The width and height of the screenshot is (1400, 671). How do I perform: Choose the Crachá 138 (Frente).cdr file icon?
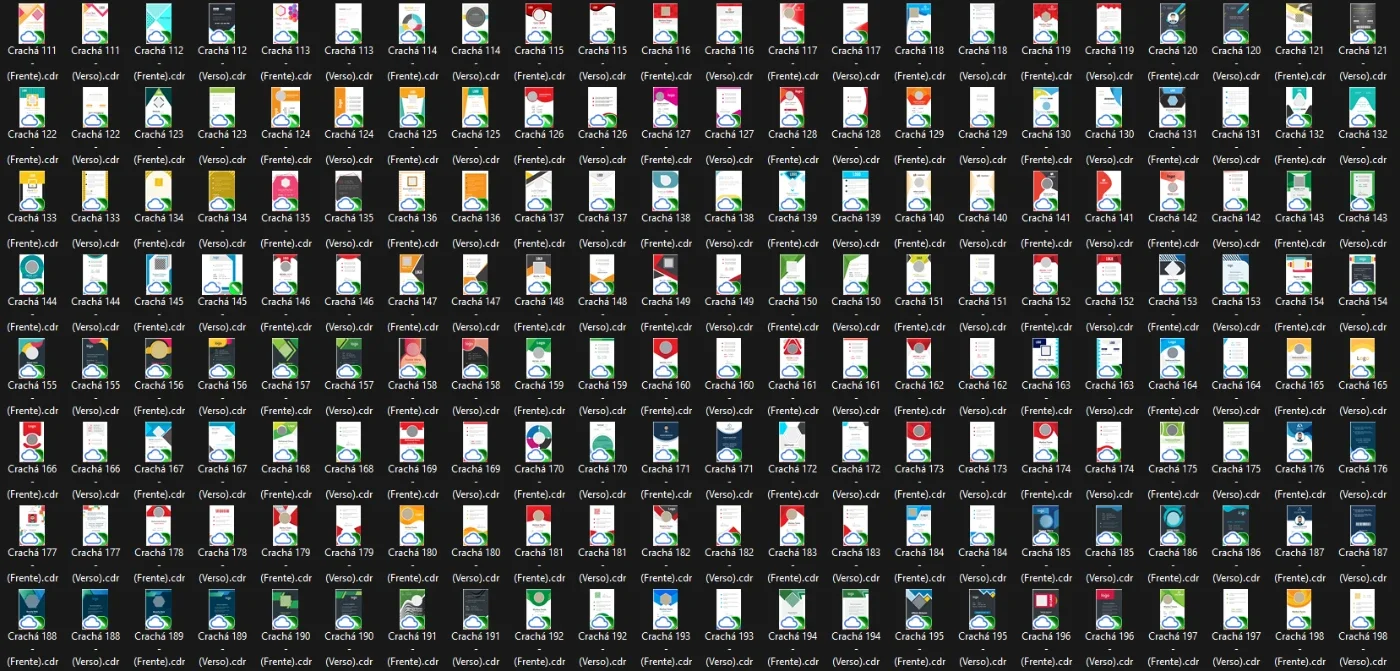coord(665,190)
